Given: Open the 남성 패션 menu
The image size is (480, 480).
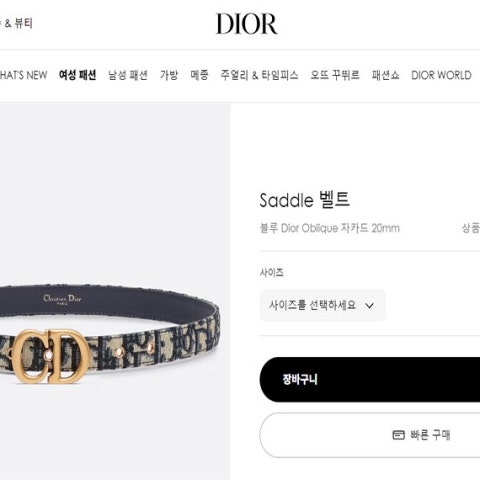Looking at the screenshot, I should [x=128, y=75].
